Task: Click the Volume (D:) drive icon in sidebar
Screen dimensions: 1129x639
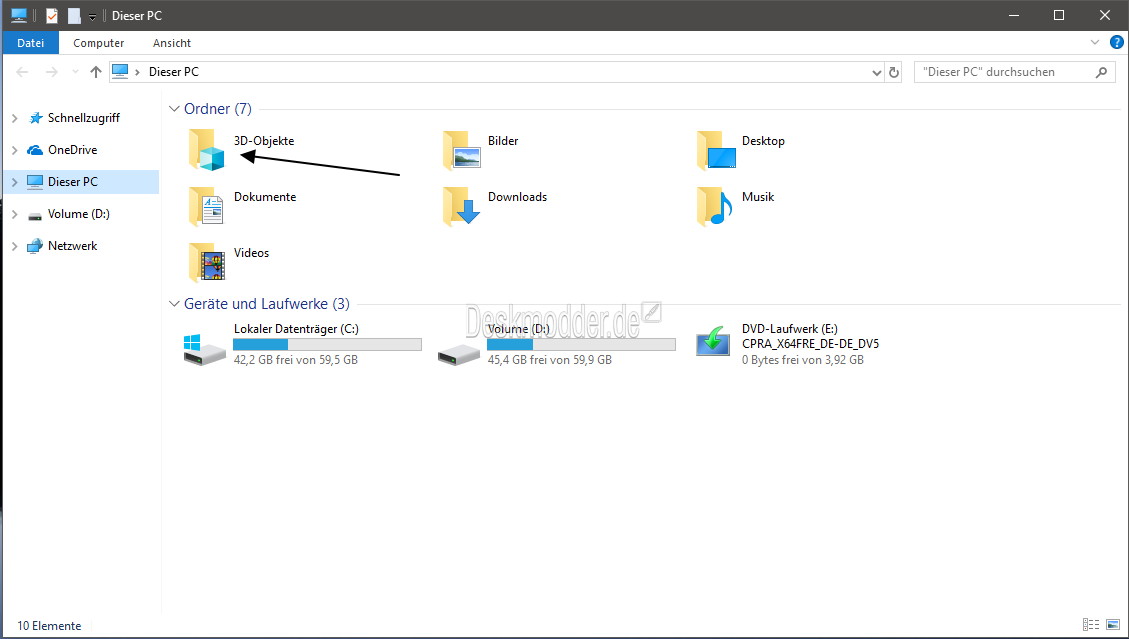Action: (x=35, y=215)
